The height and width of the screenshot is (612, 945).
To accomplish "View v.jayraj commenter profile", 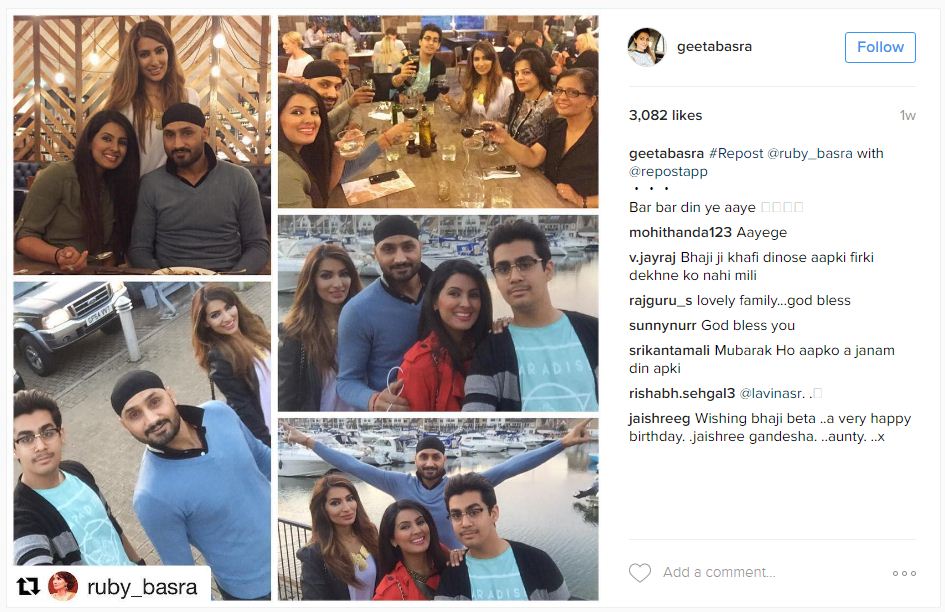I will (x=652, y=257).
